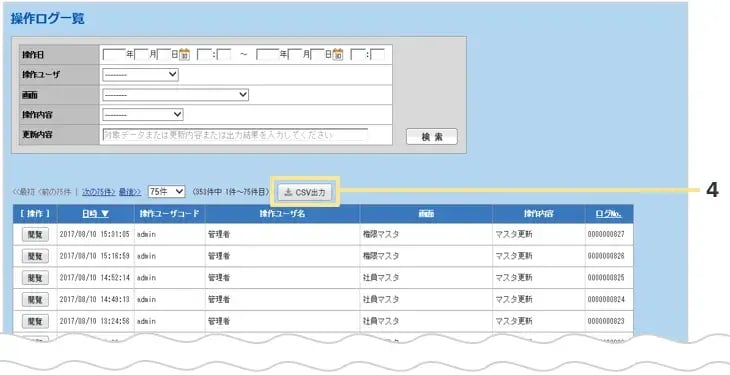The height and width of the screenshot is (375, 730).
Task: Click the start date year input field
Action: pos(114,55)
